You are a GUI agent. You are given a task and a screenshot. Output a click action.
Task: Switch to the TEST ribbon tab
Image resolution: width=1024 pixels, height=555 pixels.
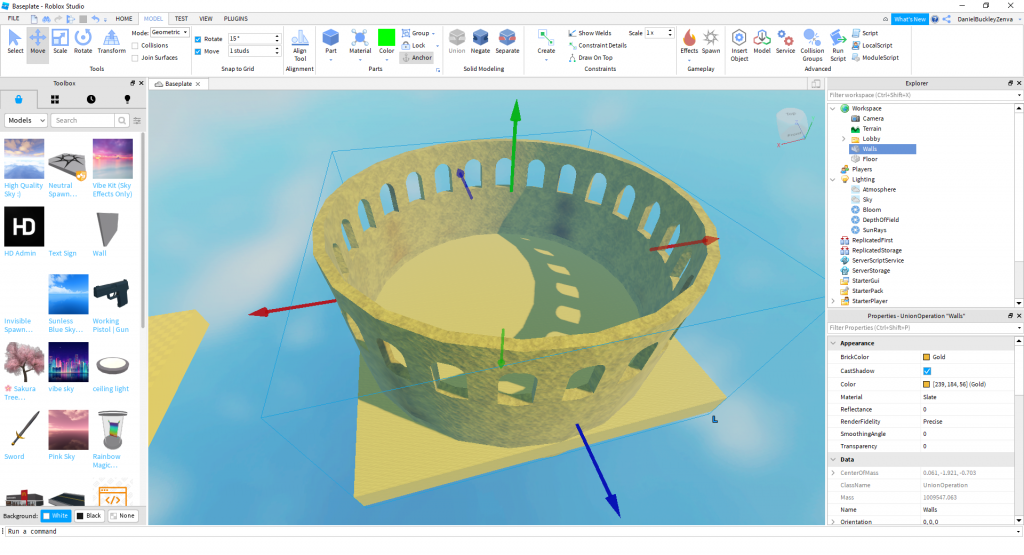pyautogui.click(x=181, y=18)
